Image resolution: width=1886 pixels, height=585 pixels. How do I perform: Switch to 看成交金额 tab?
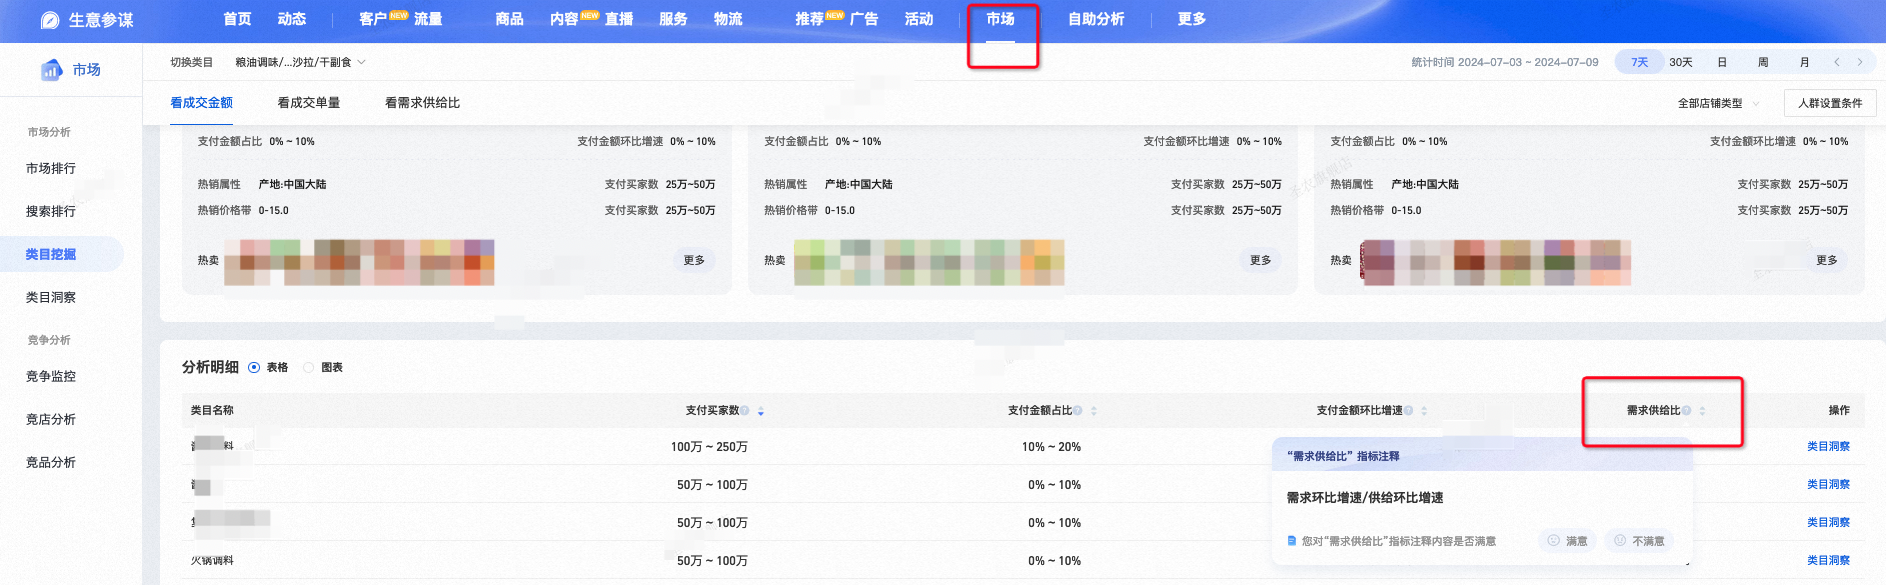[201, 103]
